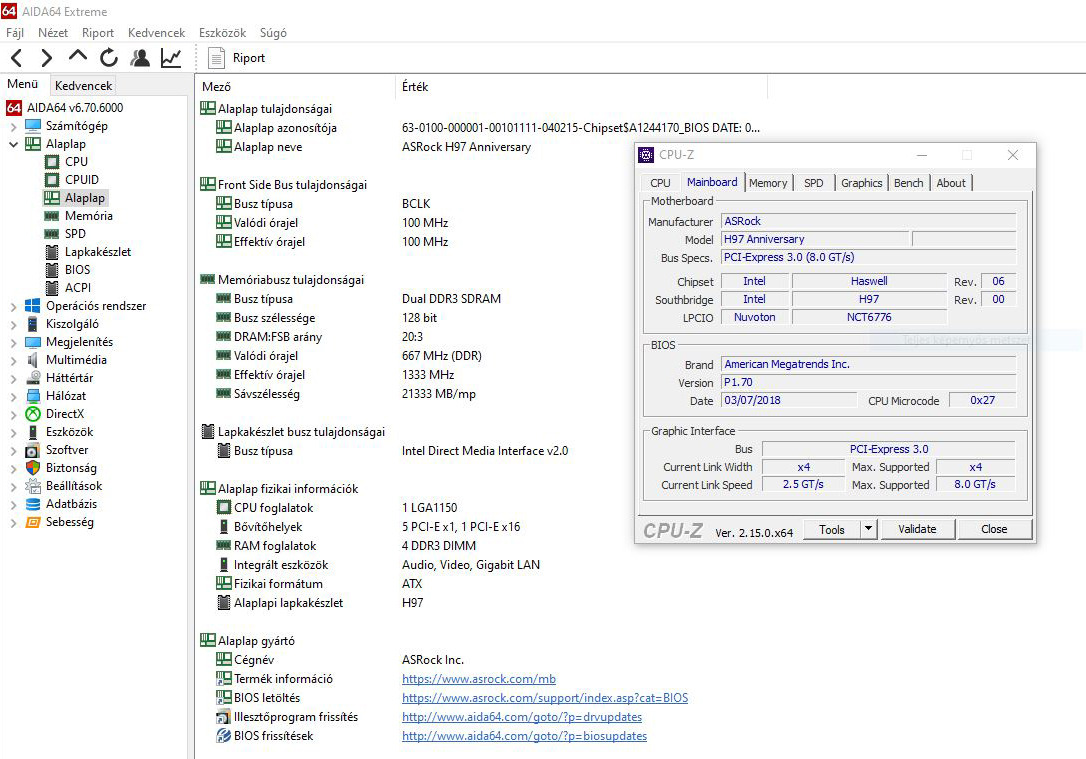Screen dimensions: 1086x759
Task: Collapse the Alaplap tree node
Action: [13, 144]
